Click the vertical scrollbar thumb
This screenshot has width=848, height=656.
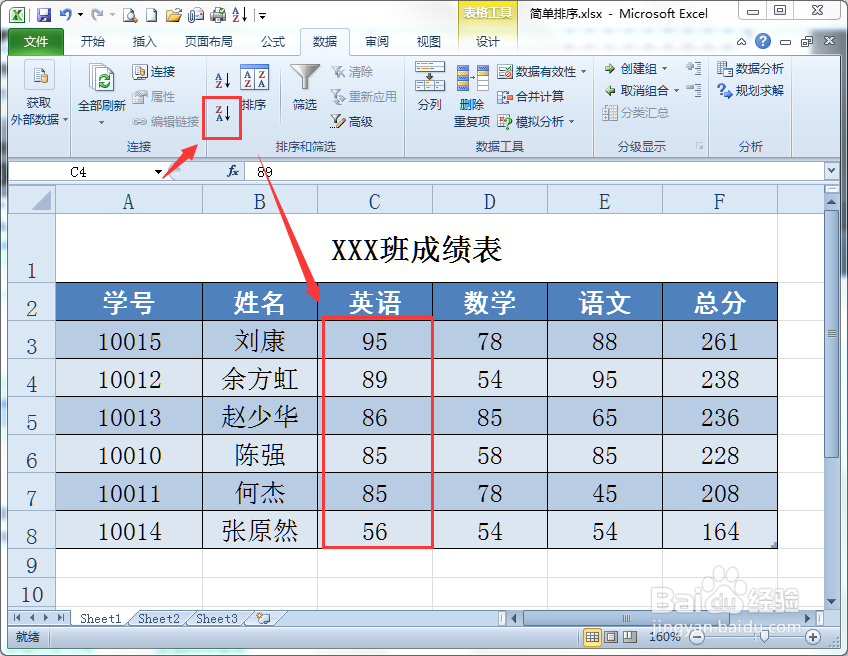coord(831,333)
